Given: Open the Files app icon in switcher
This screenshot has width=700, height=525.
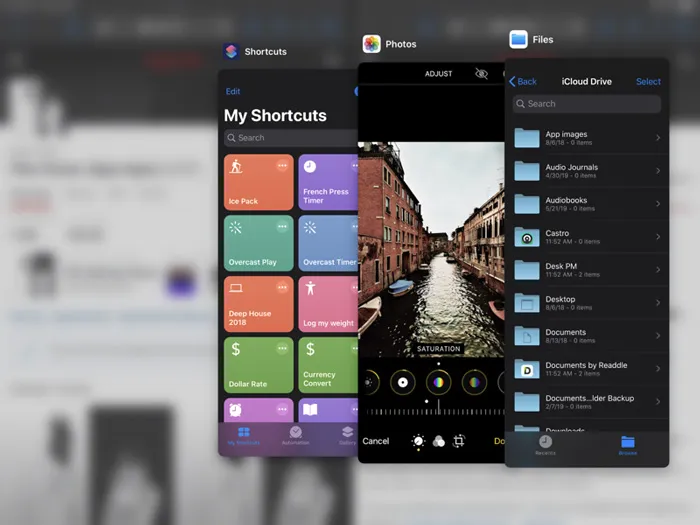Looking at the screenshot, I should (518, 40).
